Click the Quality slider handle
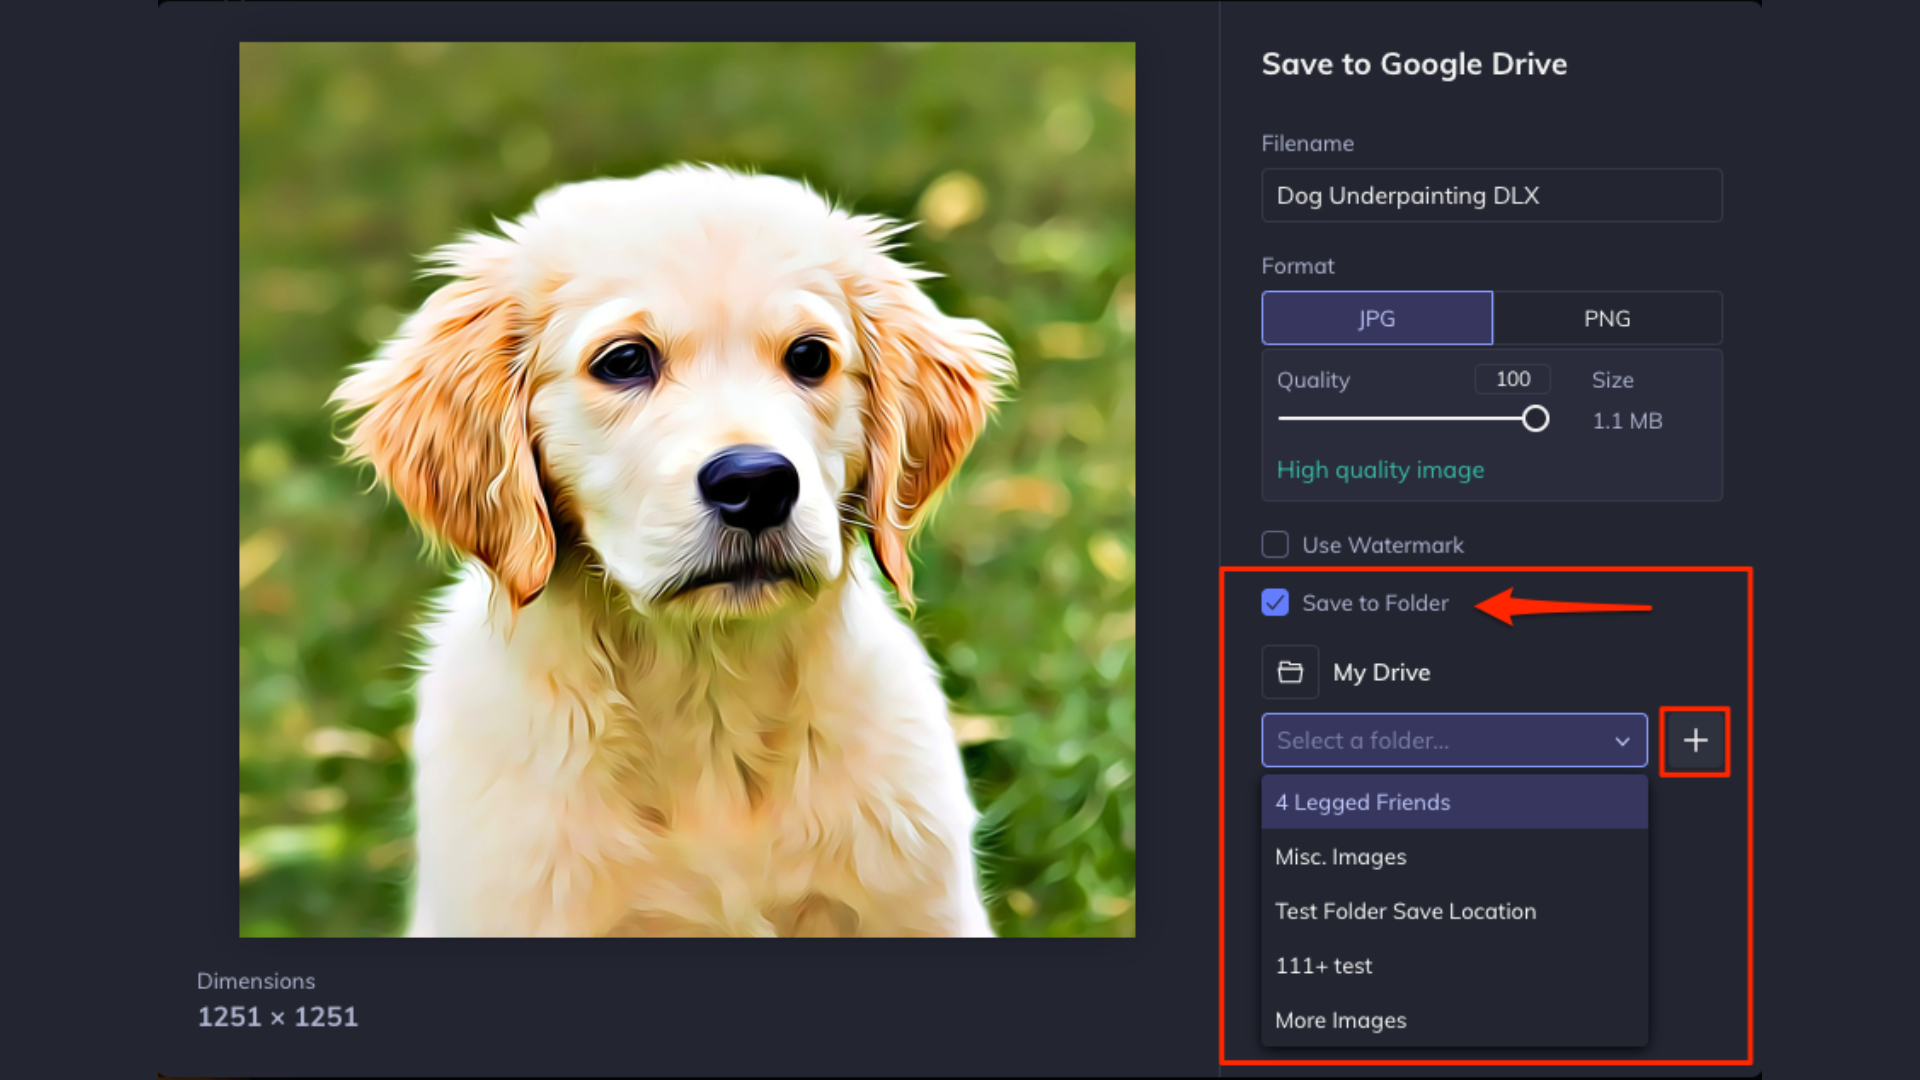The height and width of the screenshot is (1080, 1920). pyautogui.click(x=1535, y=418)
